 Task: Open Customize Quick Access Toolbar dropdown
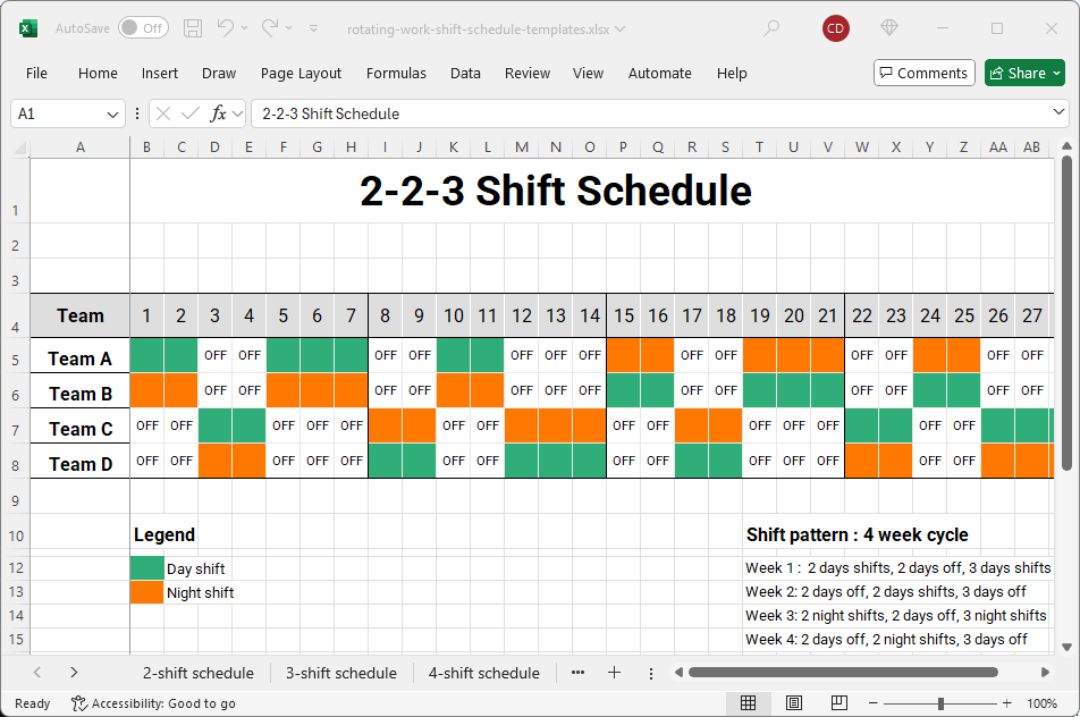[x=313, y=29]
